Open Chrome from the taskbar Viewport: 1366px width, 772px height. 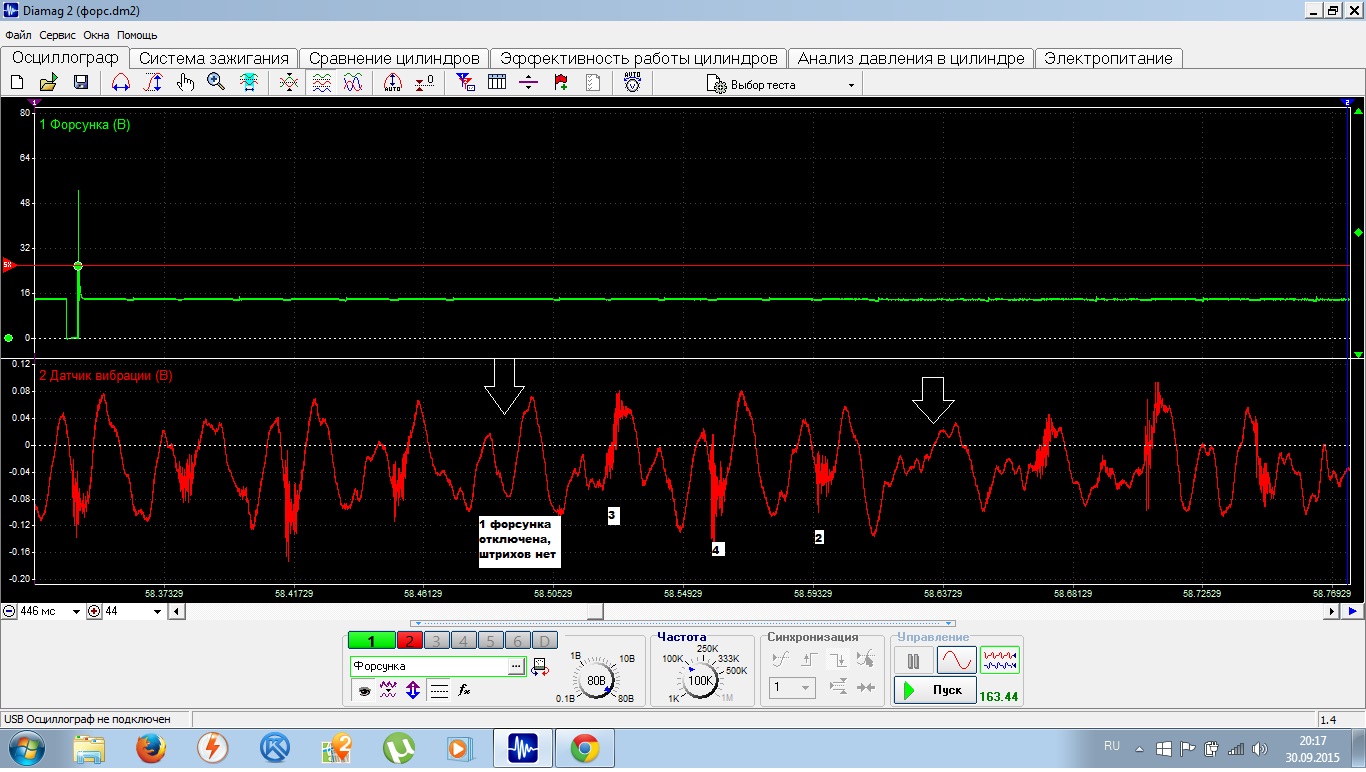coord(585,748)
